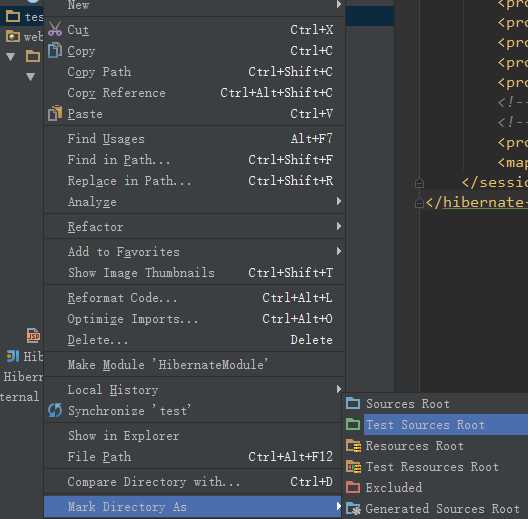Choose Cut from the context menu
Image resolution: width=528 pixels, height=519 pixels.
pyautogui.click(x=194, y=30)
